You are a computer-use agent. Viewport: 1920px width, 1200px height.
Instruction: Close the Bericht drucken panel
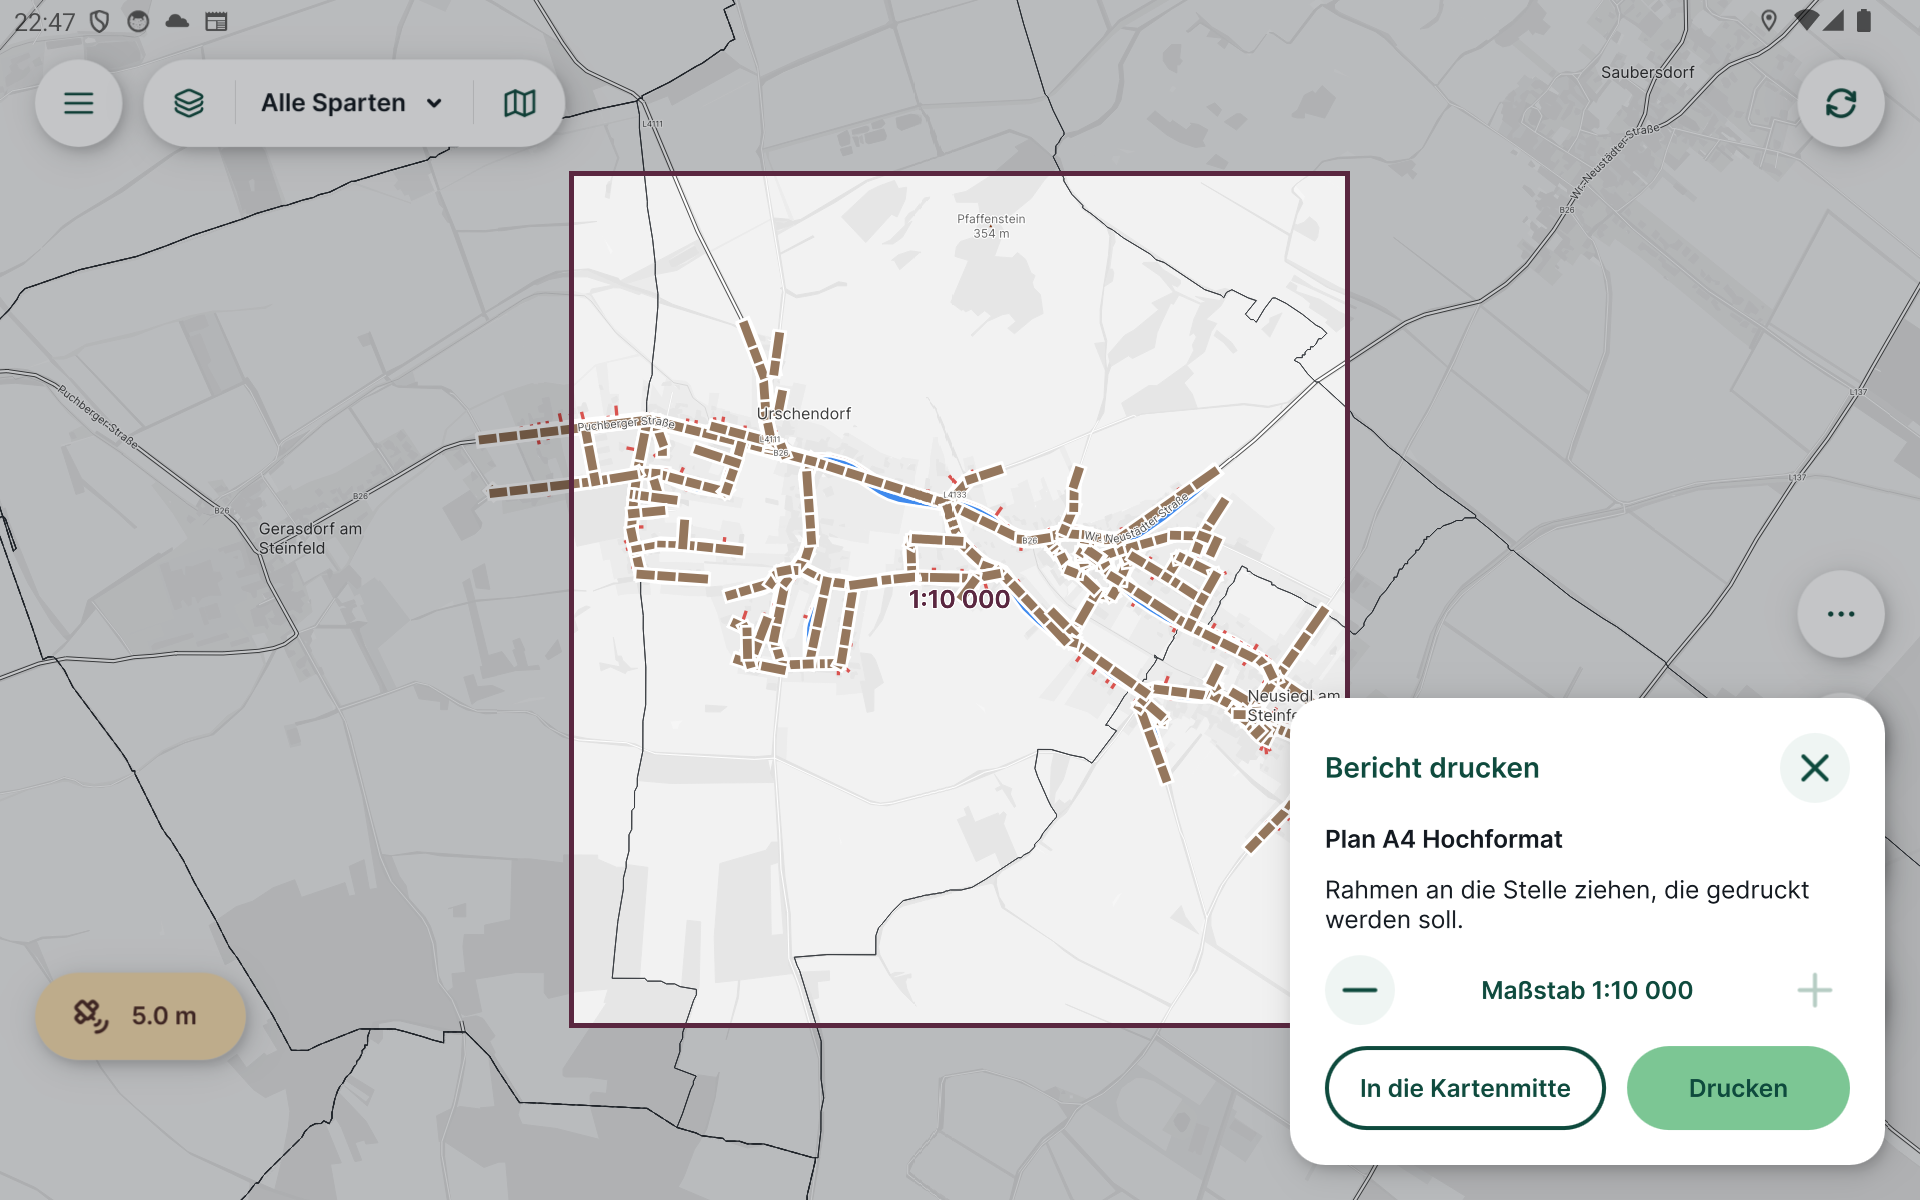click(1814, 768)
